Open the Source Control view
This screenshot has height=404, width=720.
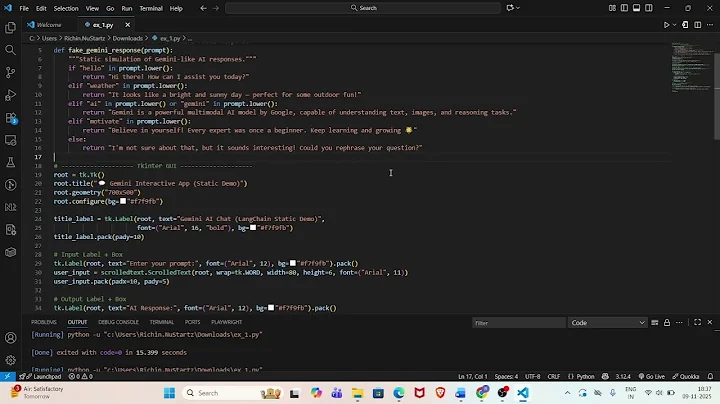click(x=10, y=73)
